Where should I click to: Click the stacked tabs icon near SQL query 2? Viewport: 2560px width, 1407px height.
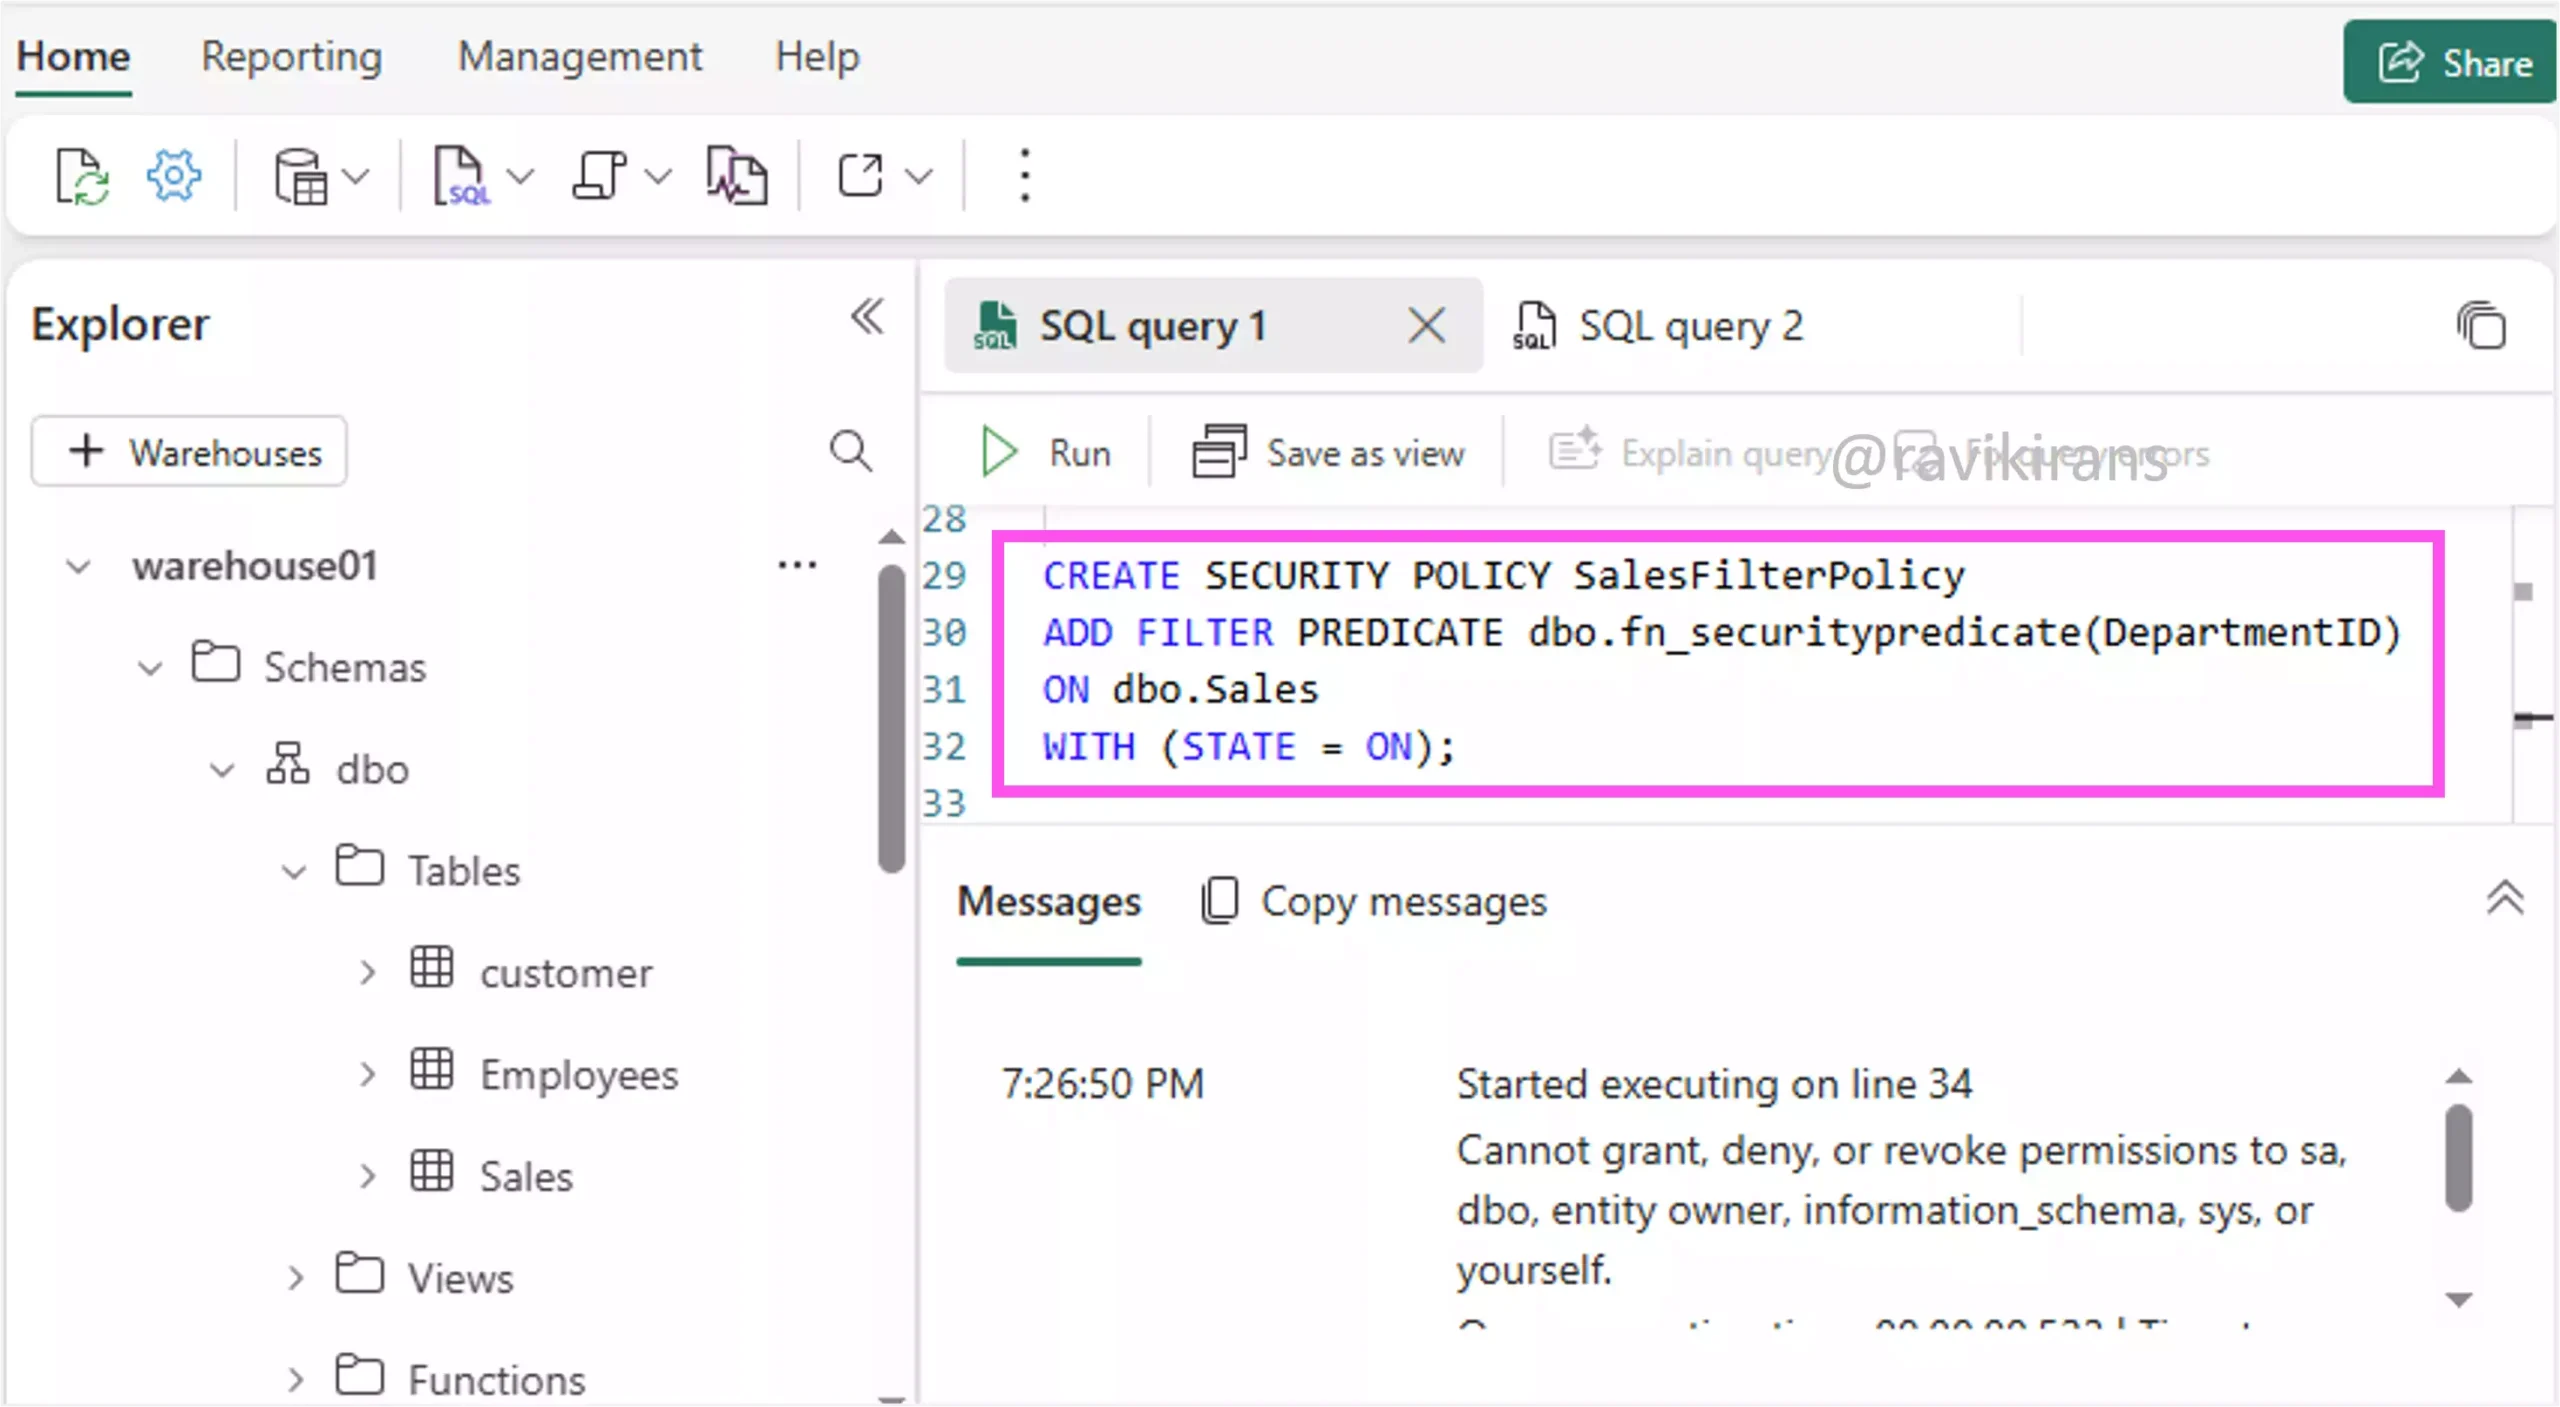(2481, 326)
